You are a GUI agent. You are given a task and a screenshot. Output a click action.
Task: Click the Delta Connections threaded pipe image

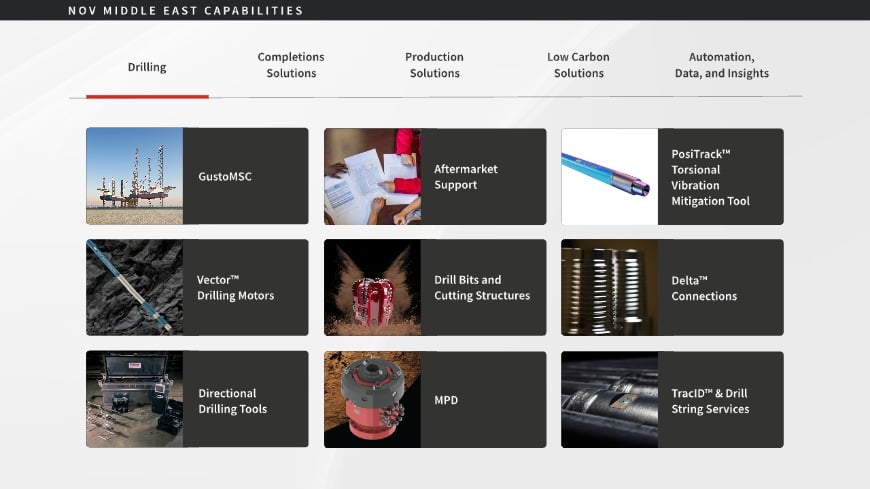609,287
